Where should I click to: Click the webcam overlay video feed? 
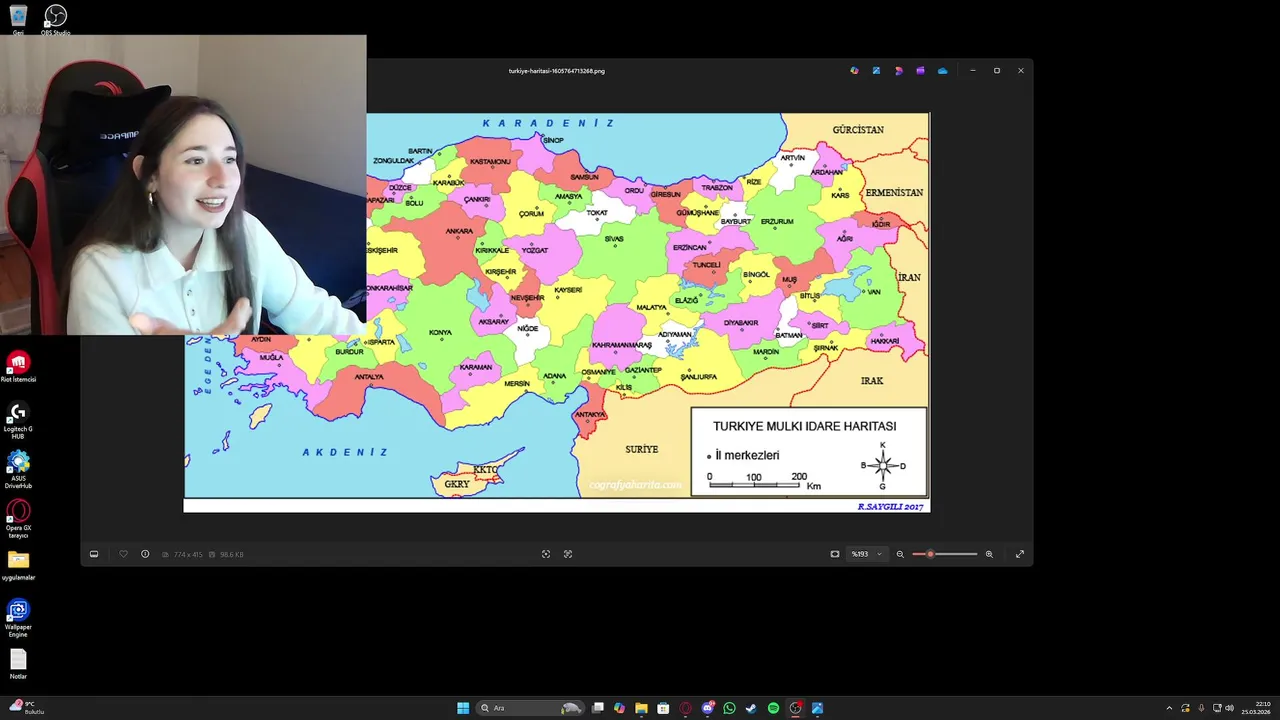pyautogui.click(x=183, y=185)
